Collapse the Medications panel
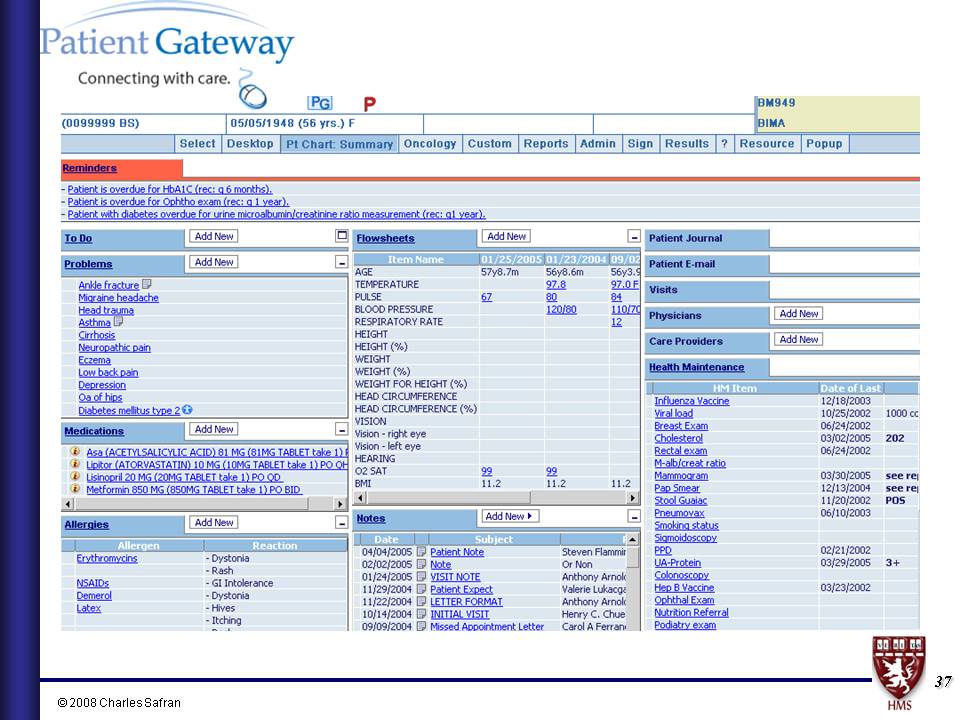The height and width of the screenshot is (720, 960). 342,429
